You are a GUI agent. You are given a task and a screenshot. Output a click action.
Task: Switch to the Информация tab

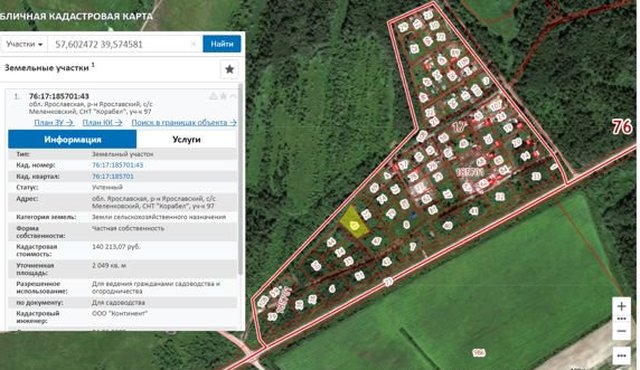tap(72, 140)
